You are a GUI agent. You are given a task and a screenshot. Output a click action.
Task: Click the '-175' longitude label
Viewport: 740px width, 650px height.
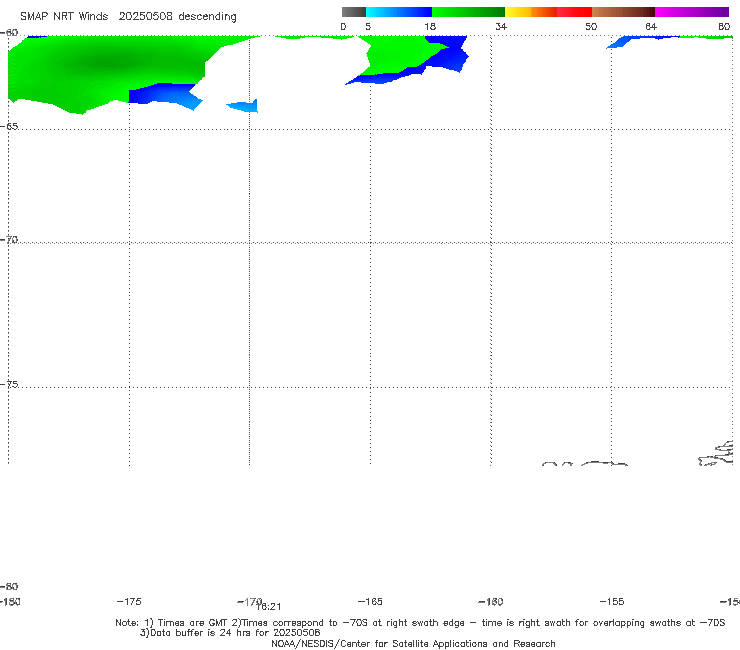(x=129, y=601)
